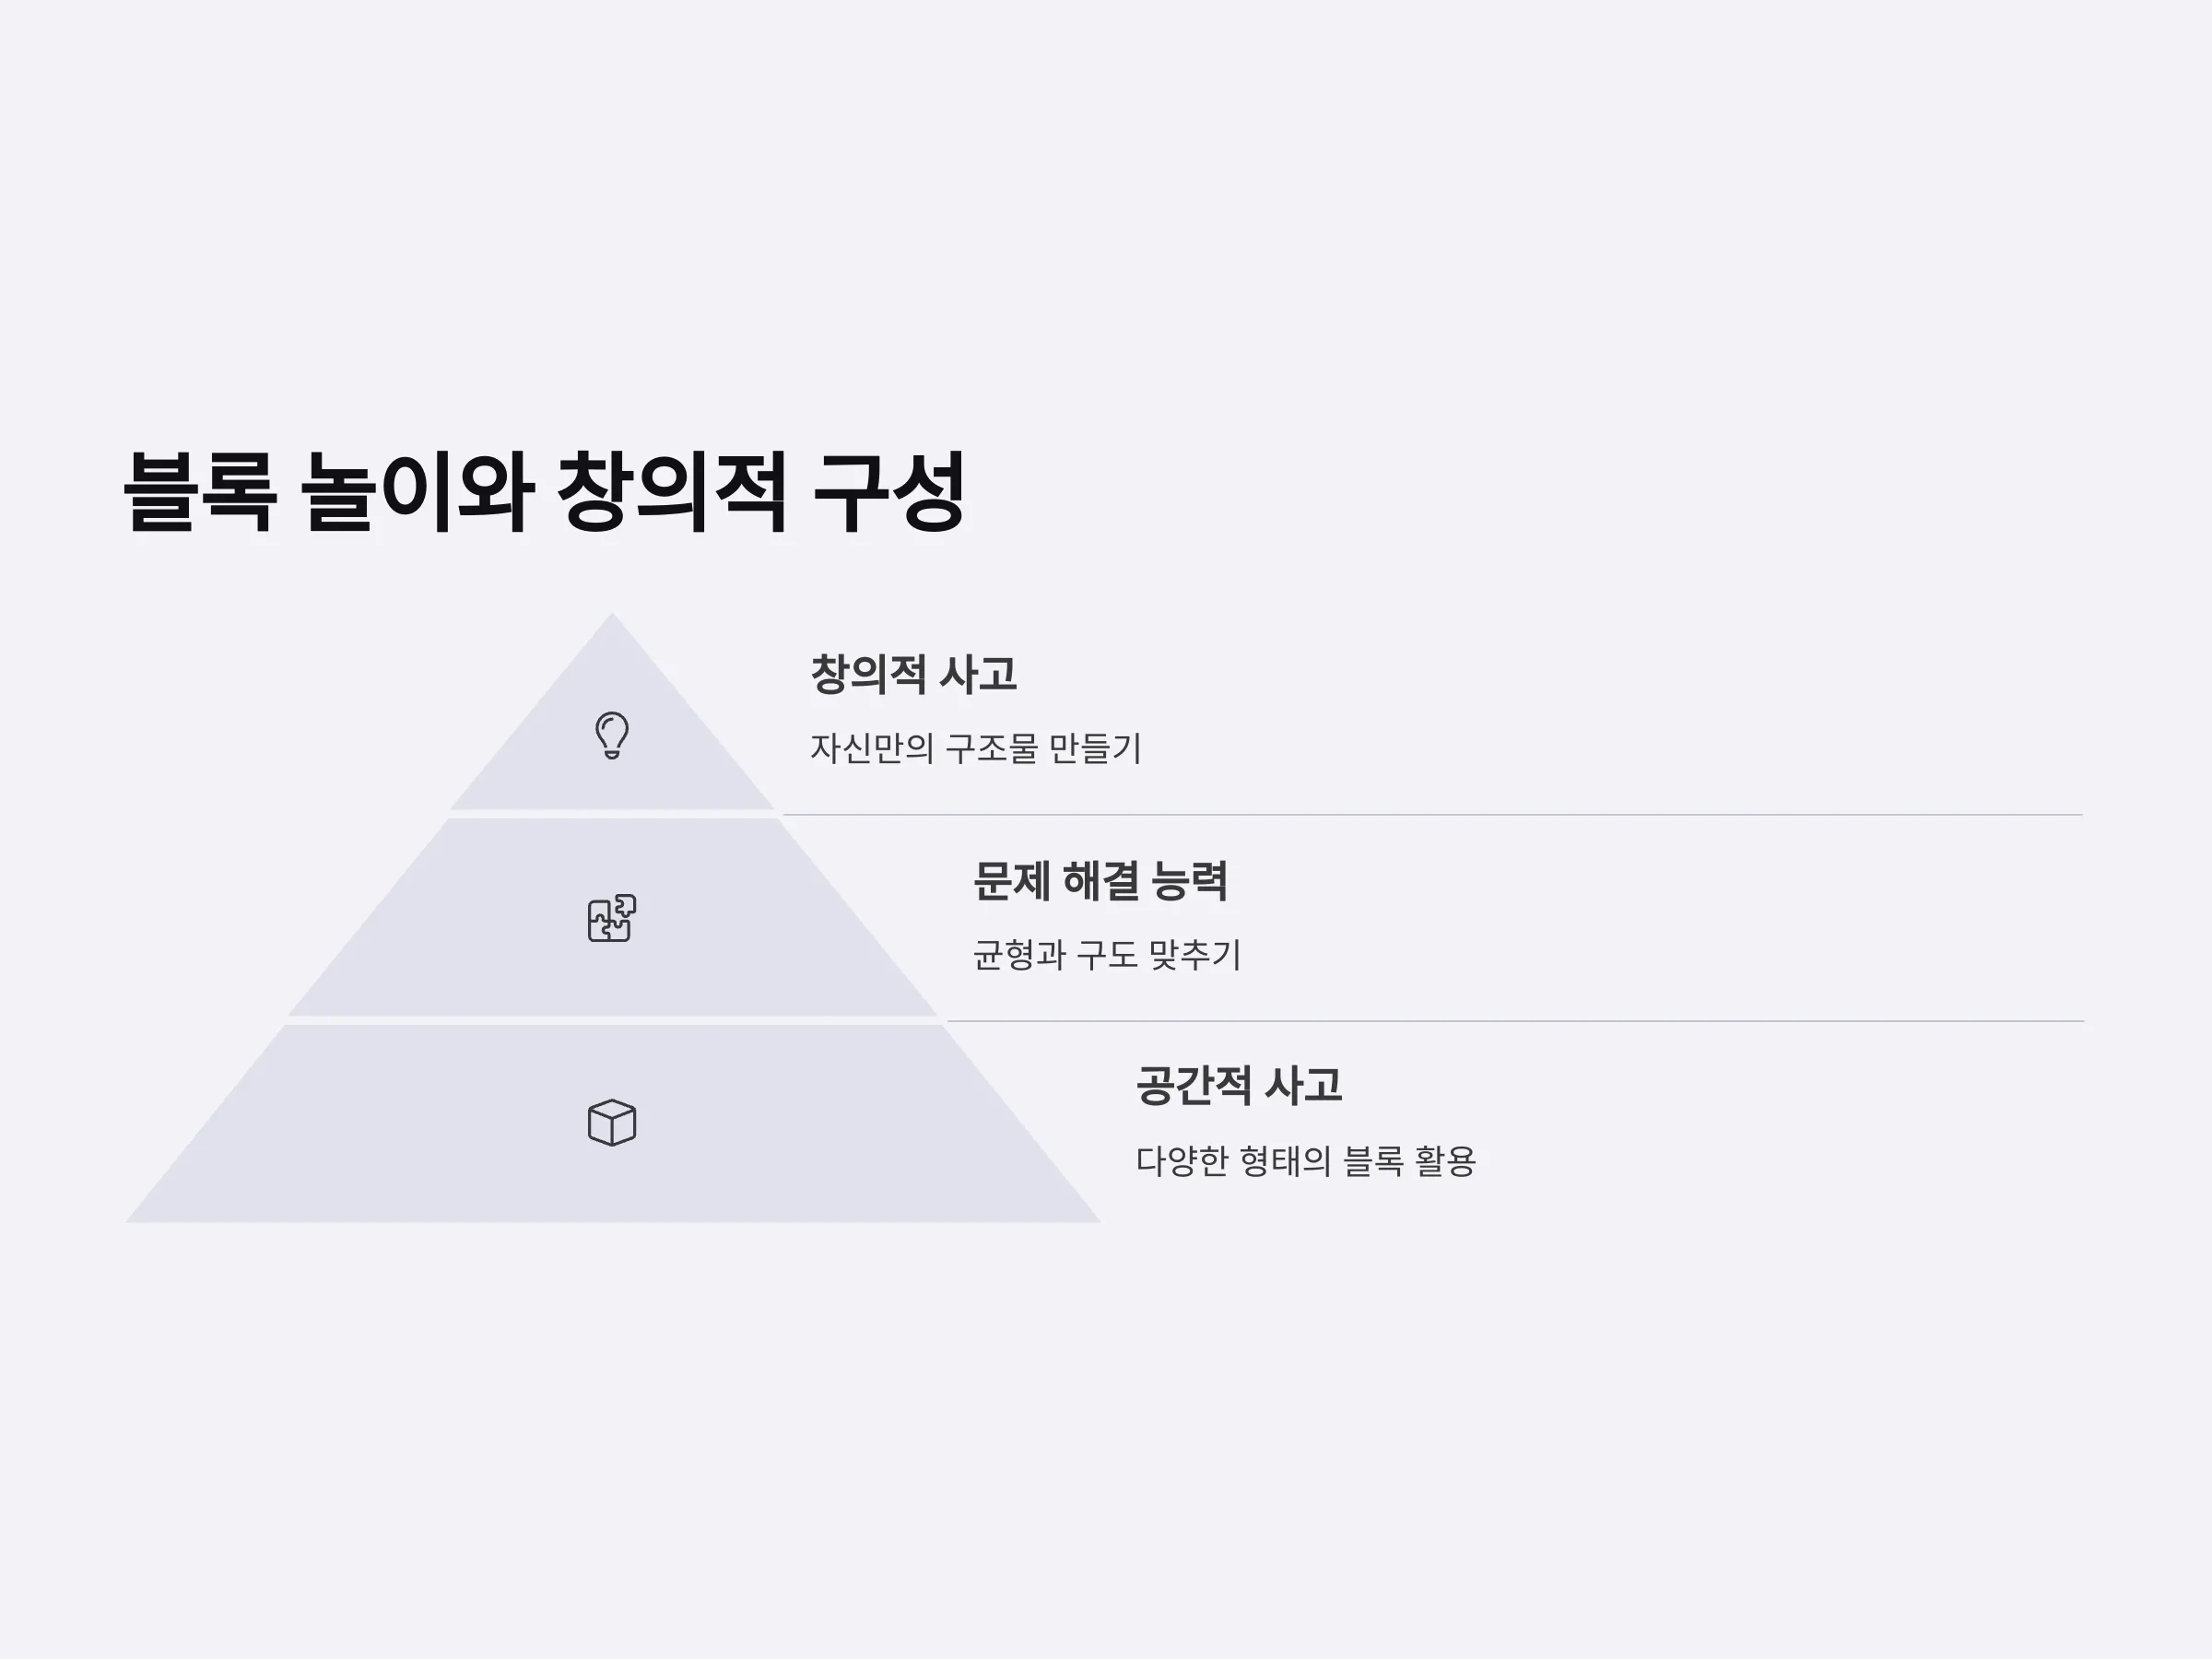2212x1659 pixels.
Task: Select the word 놀이와 in the slide title
Action: click(416, 492)
